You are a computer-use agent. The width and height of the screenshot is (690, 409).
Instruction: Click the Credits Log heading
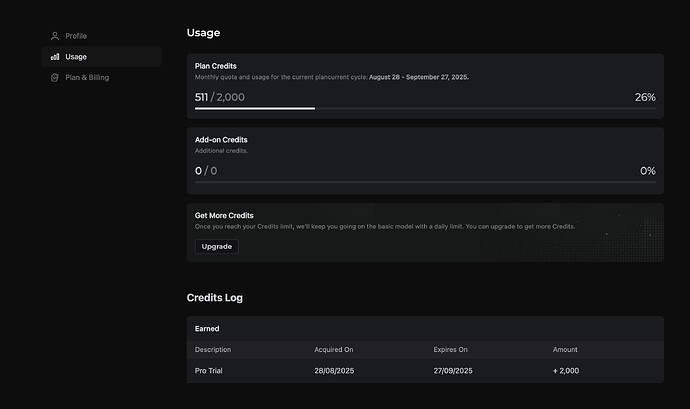tap(215, 298)
